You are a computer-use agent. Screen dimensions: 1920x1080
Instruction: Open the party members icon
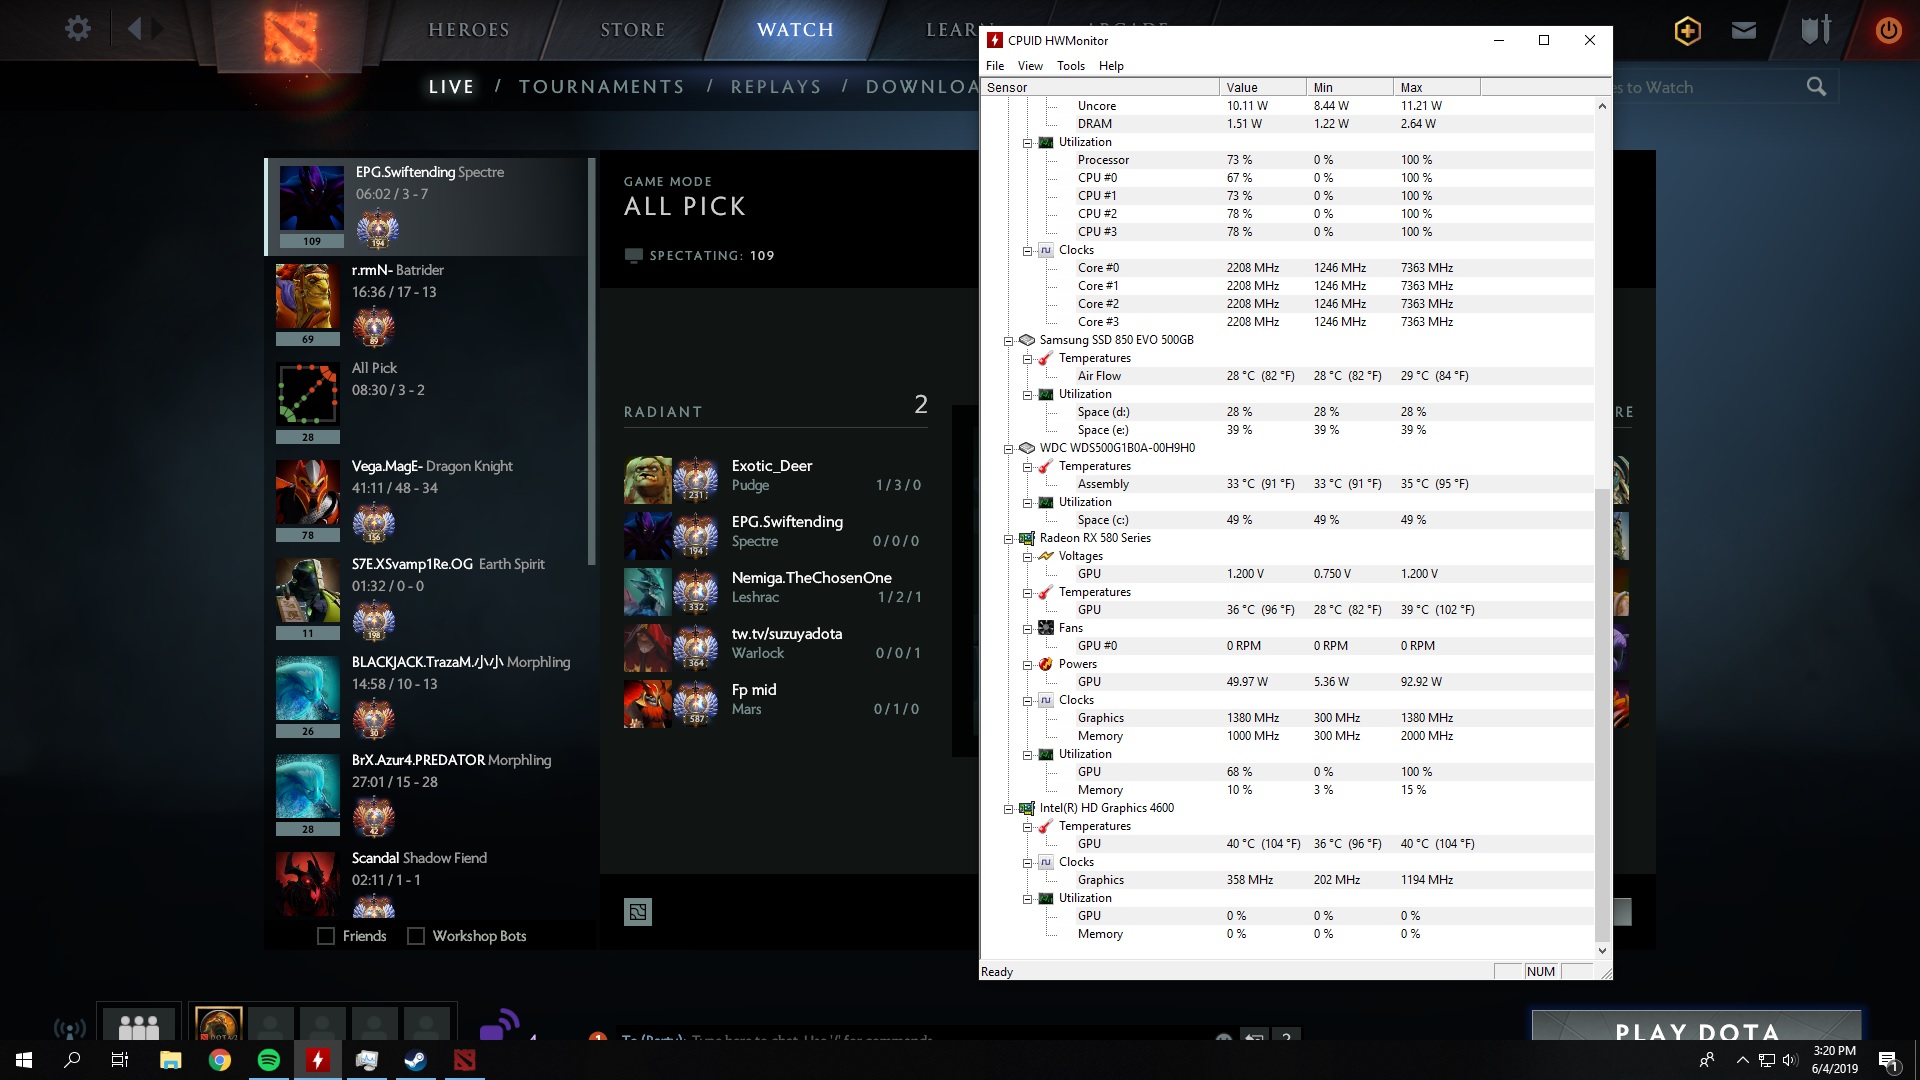coord(139,1026)
